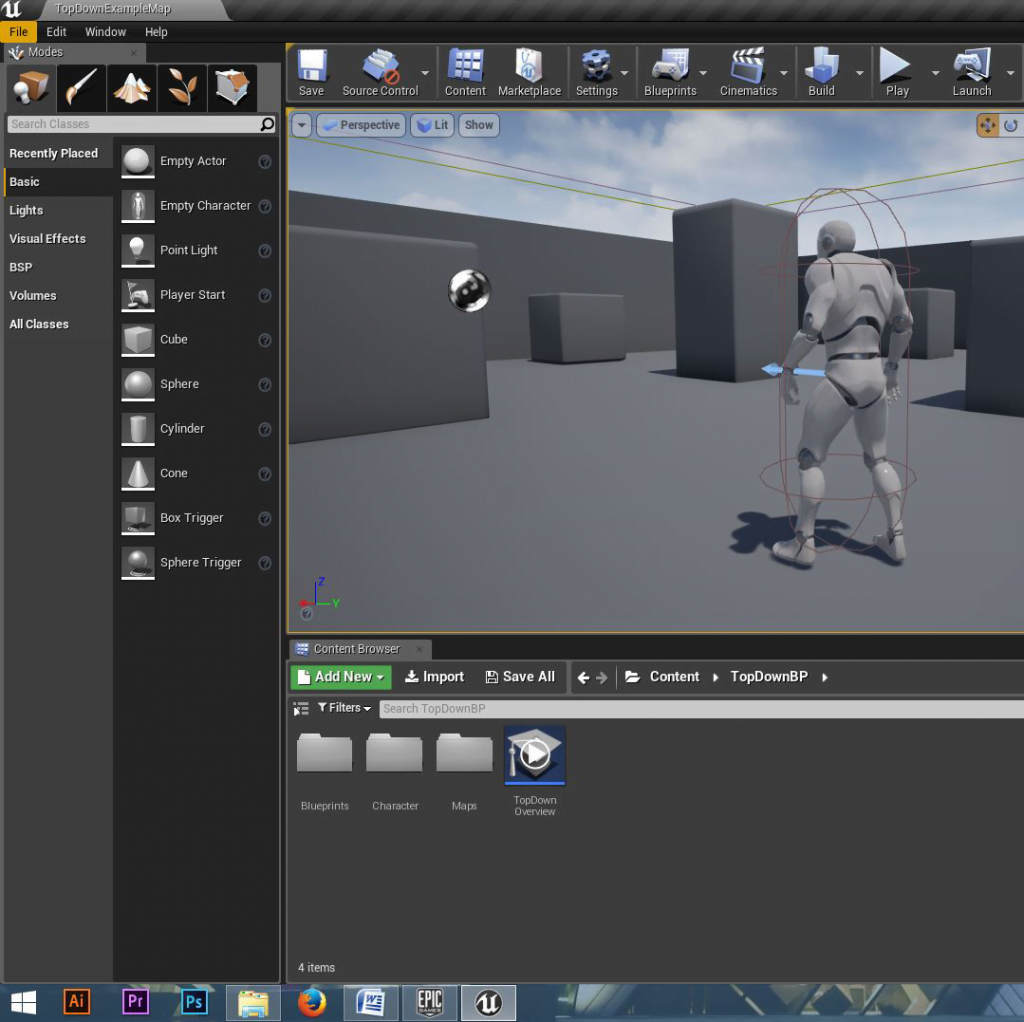Click the Save toolbar icon
The image size is (1024, 1022).
pos(312,72)
